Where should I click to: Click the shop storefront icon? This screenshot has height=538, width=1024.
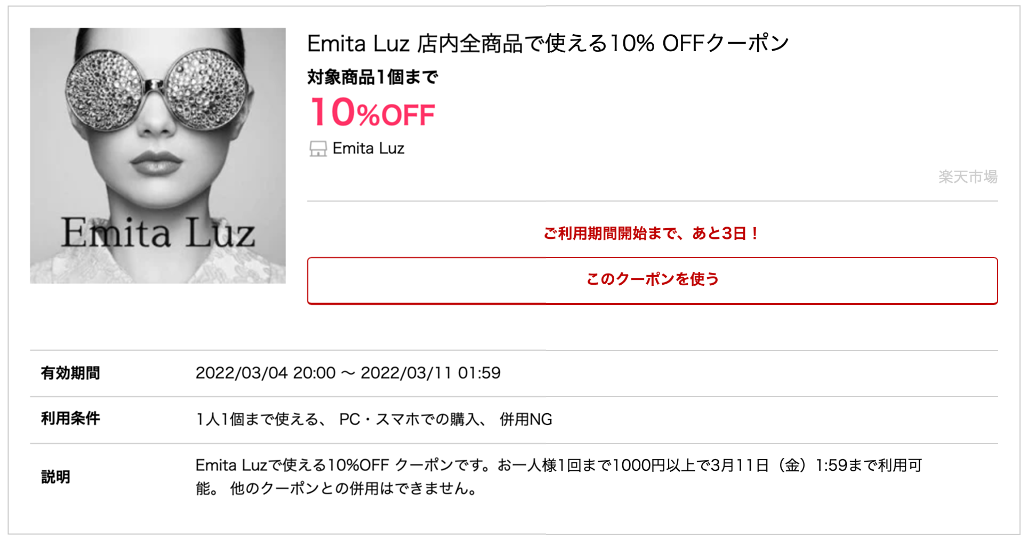(318, 149)
